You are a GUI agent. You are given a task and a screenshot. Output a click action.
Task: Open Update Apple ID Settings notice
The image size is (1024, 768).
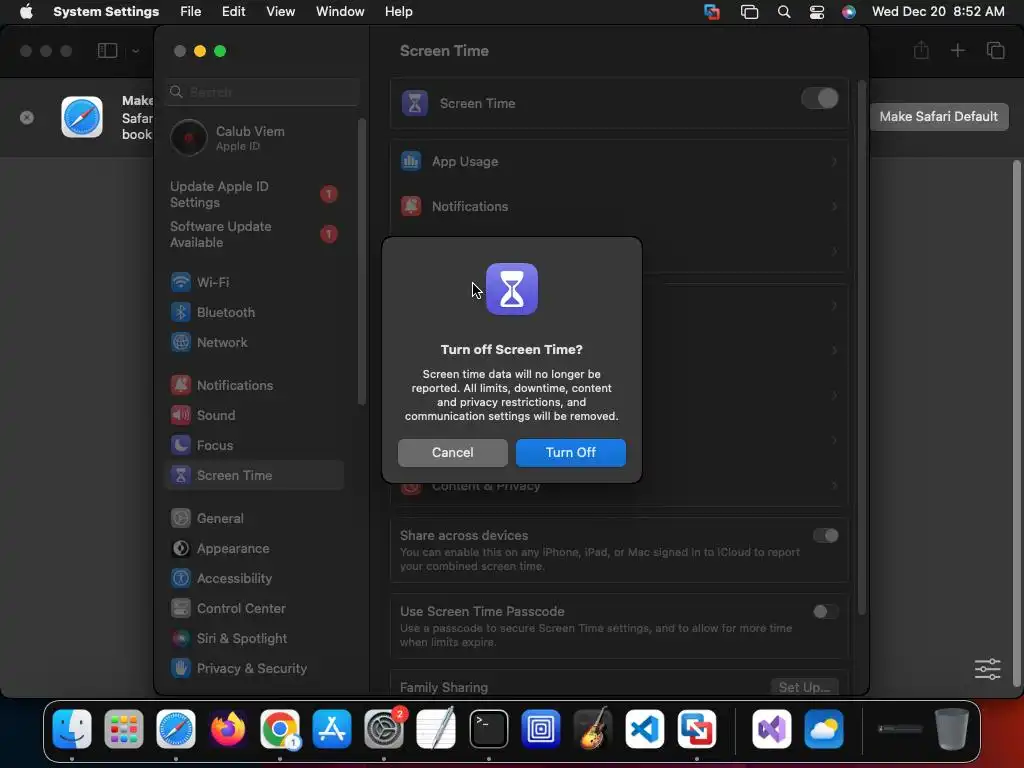(255, 195)
